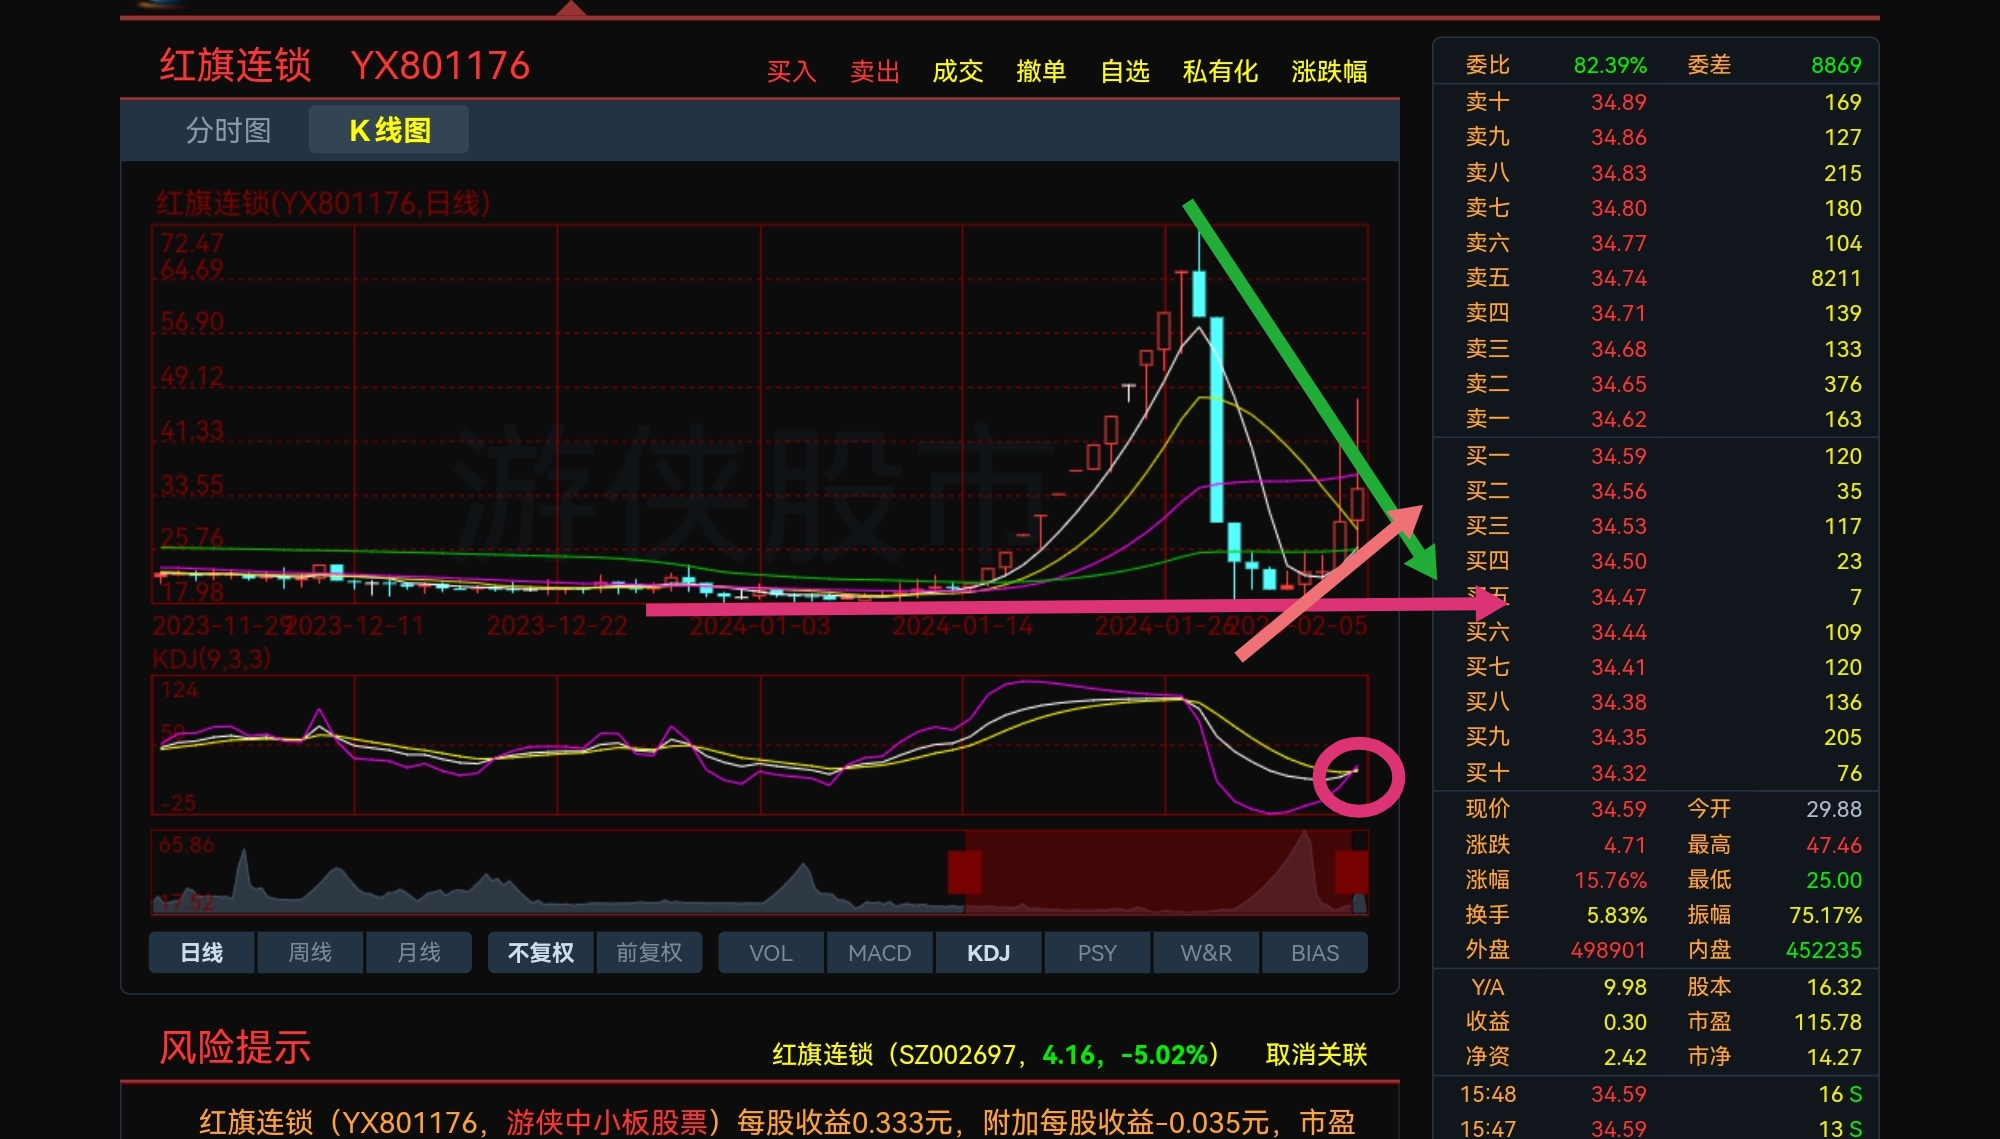
Task: Click the 买六 price 34.44
Action: click(x=1618, y=632)
